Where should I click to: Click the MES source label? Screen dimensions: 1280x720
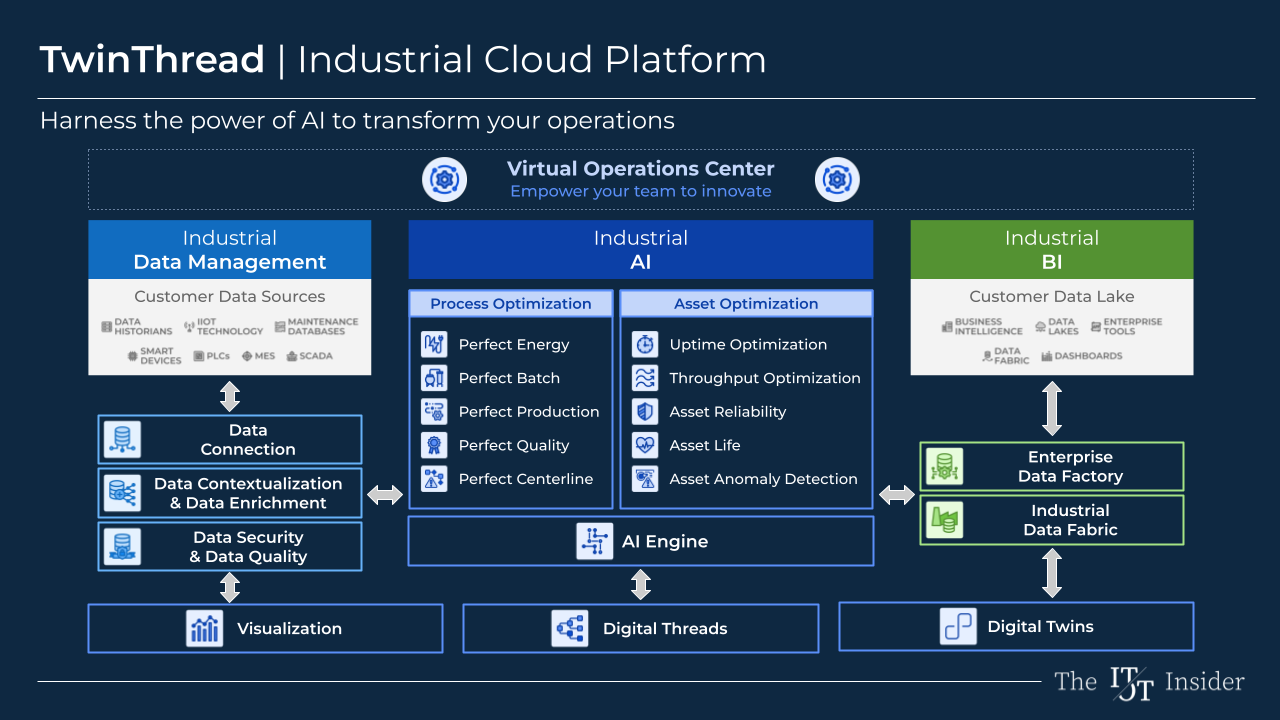(x=265, y=356)
